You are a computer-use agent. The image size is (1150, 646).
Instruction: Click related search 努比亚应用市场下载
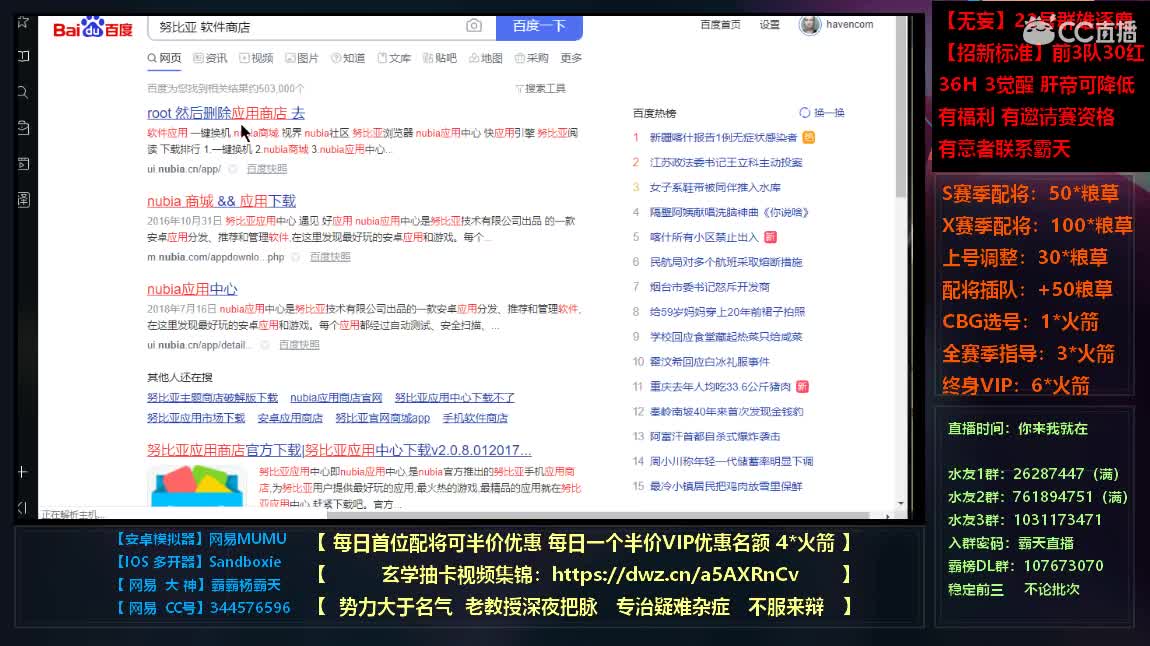click(196, 418)
